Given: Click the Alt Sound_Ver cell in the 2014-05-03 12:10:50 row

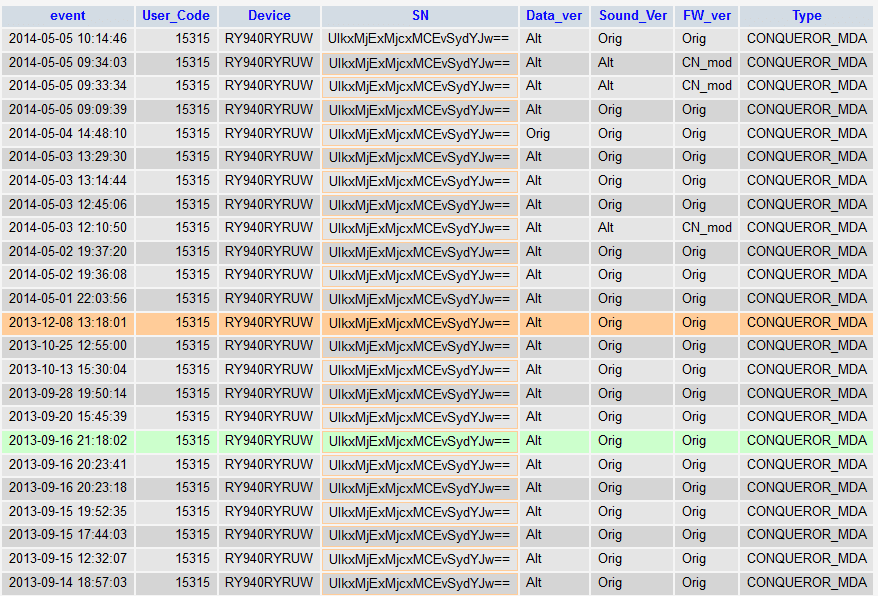Looking at the screenshot, I should (606, 228).
